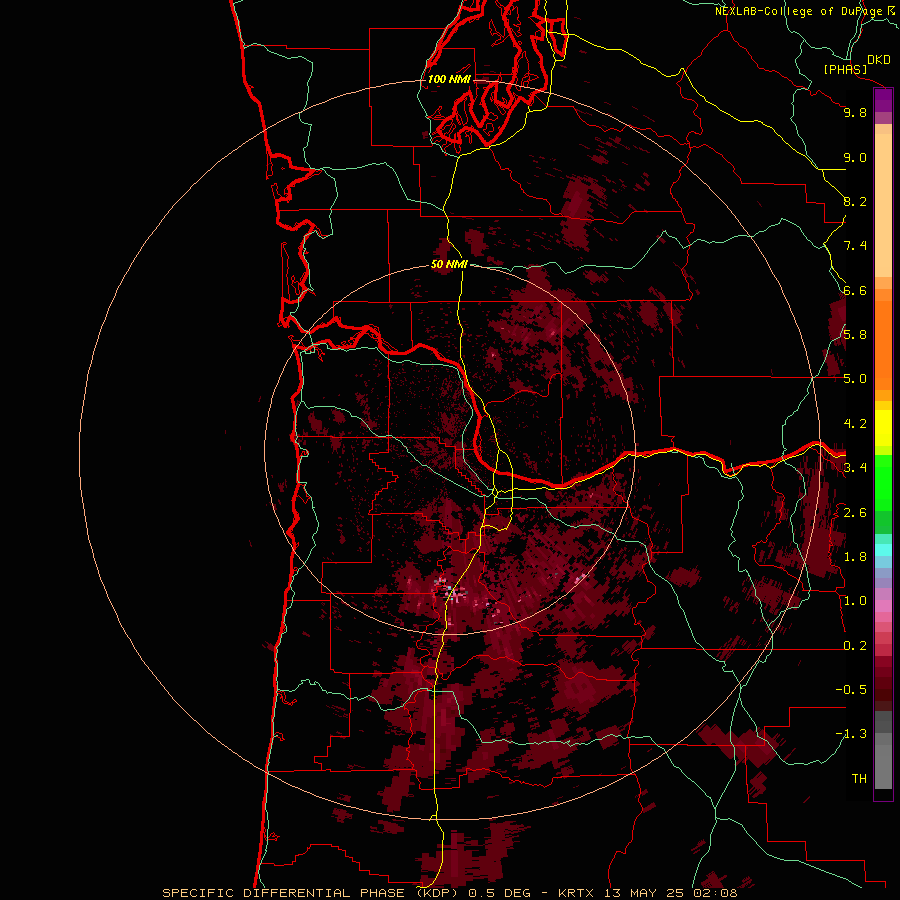Click the DKD unit label above the scale

tap(879, 59)
